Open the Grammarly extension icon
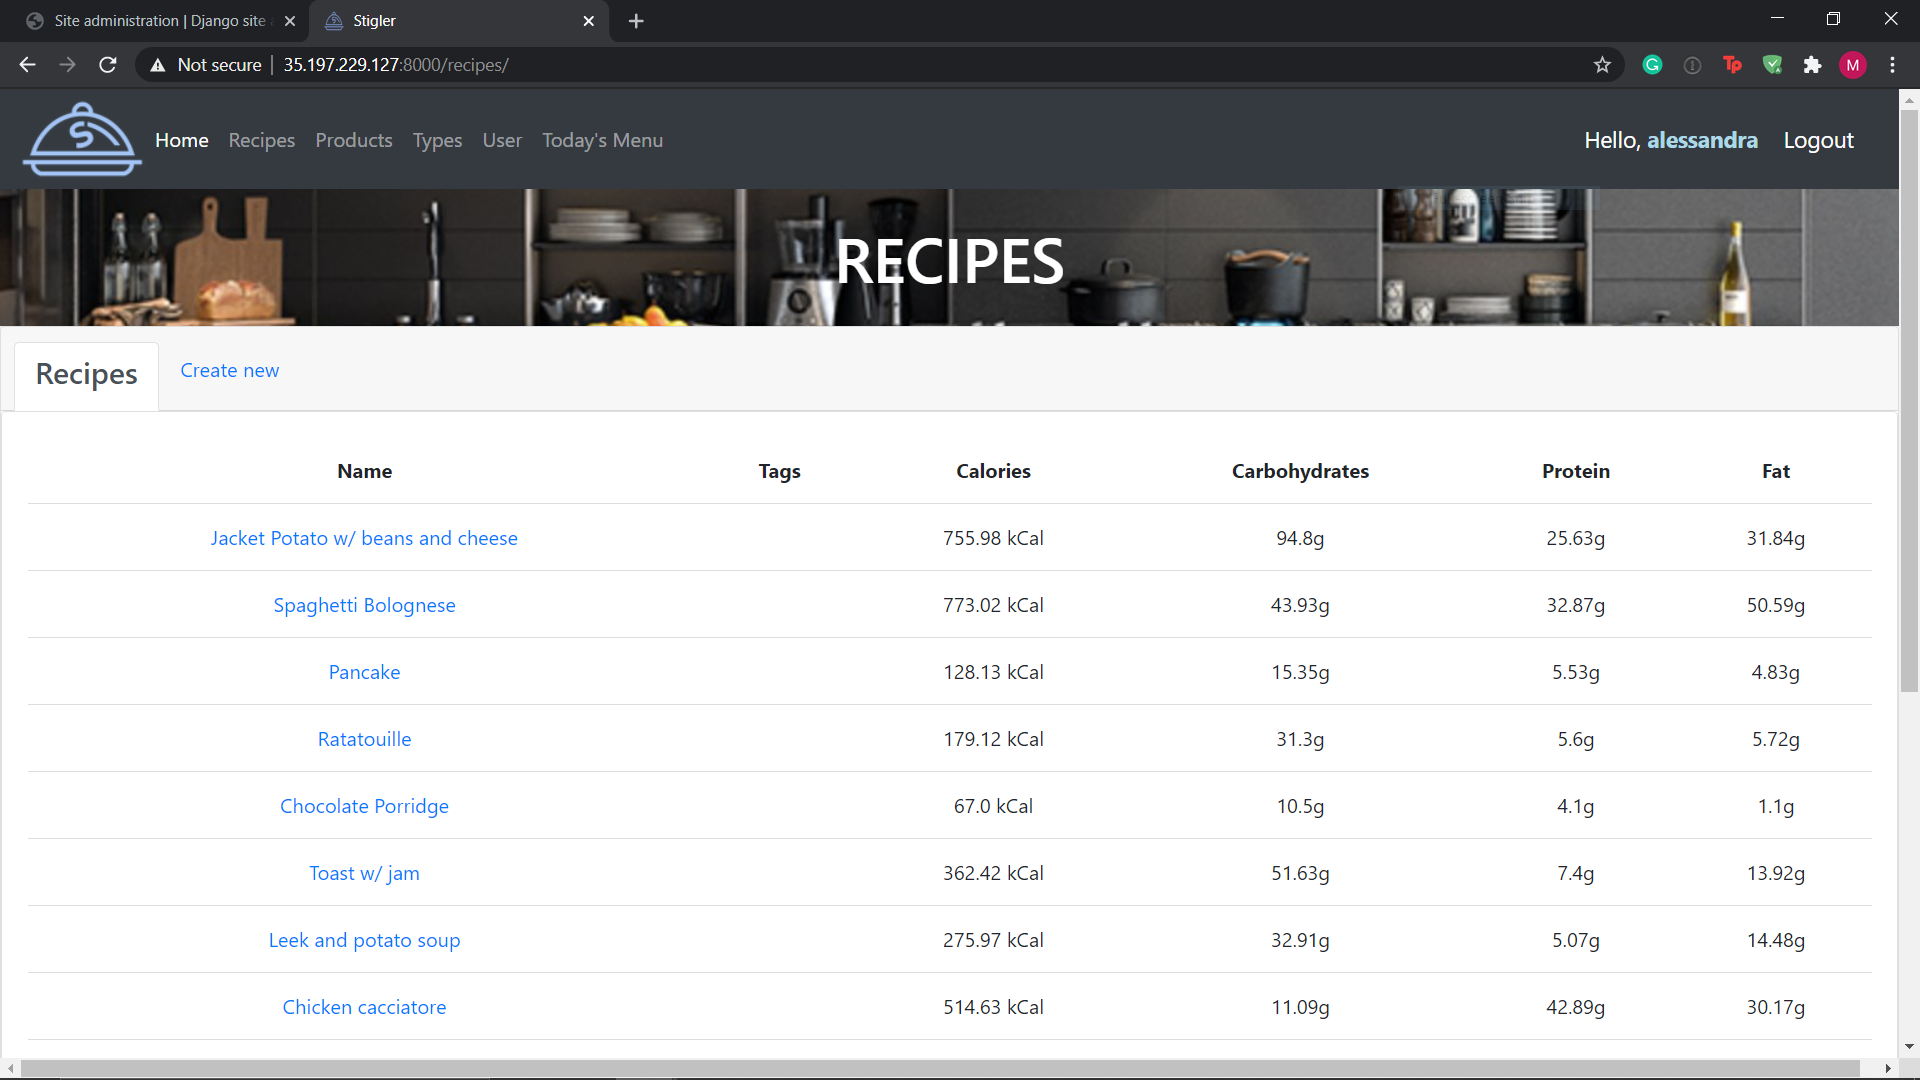The height and width of the screenshot is (1080, 1920). (x=1652, y=65)
